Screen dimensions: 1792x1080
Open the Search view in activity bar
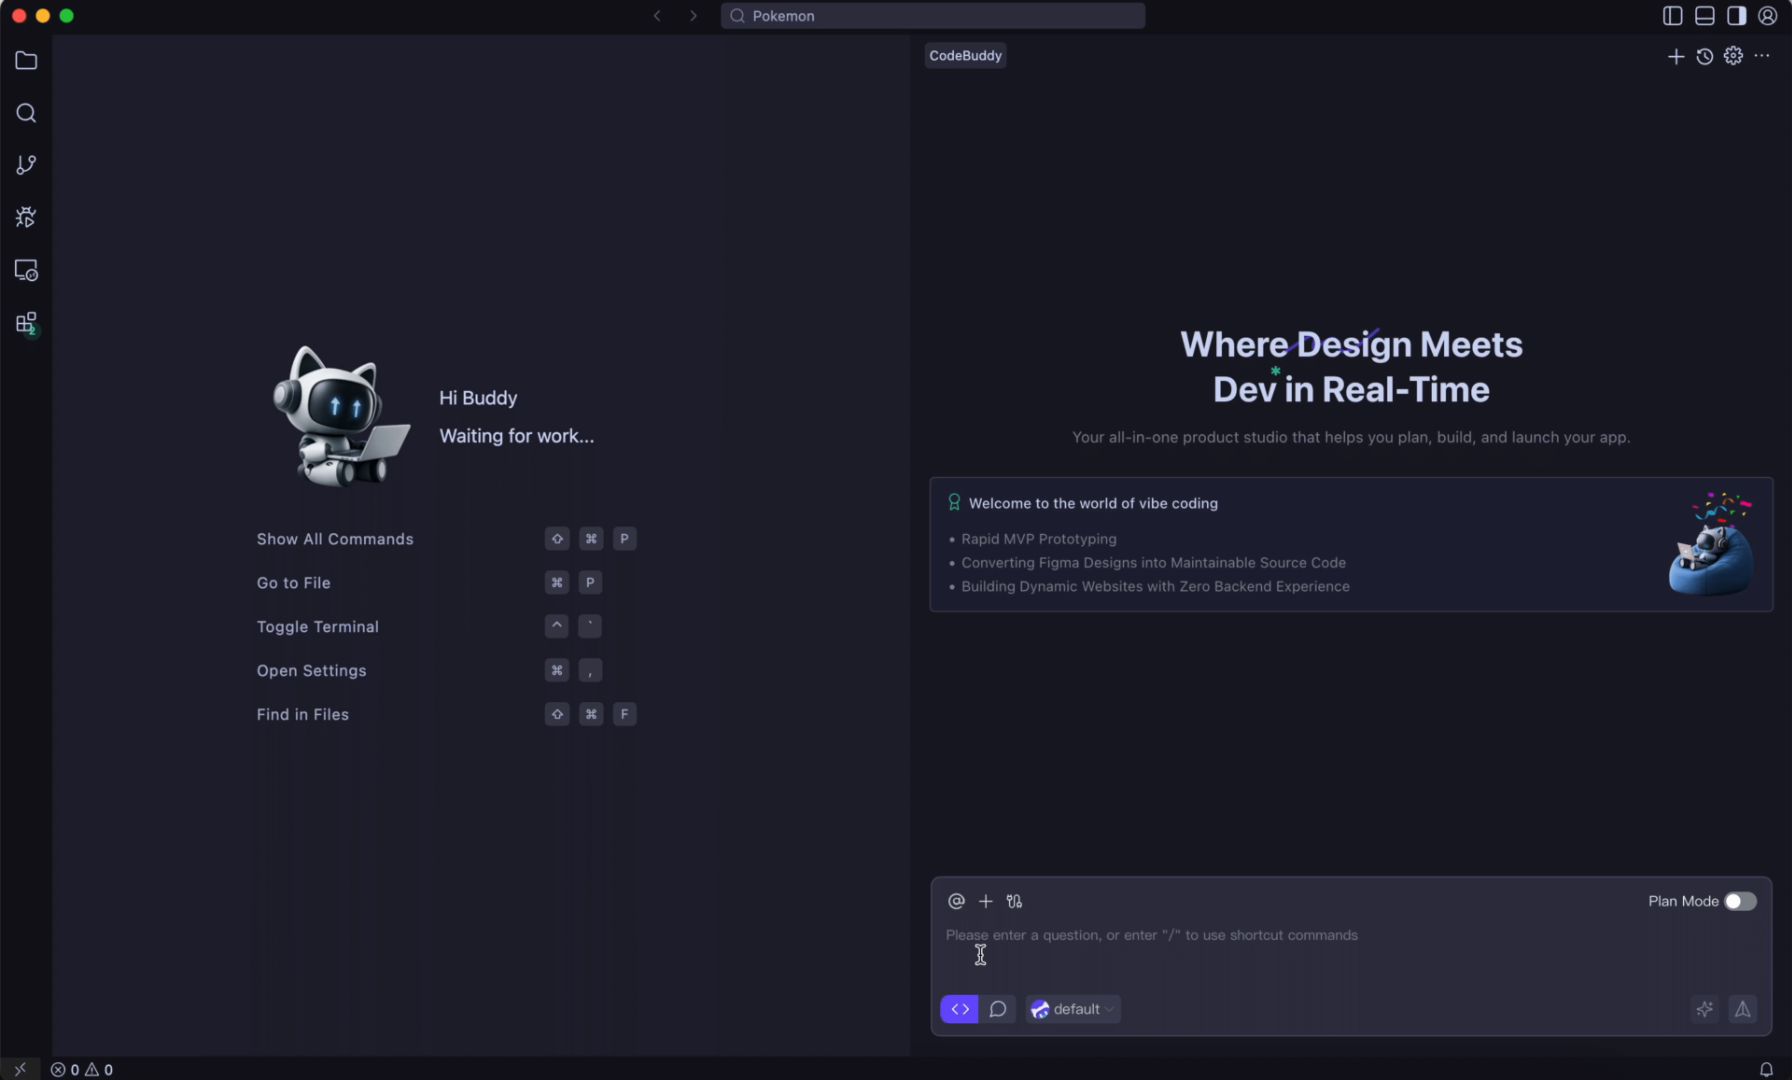pos(26,113)
